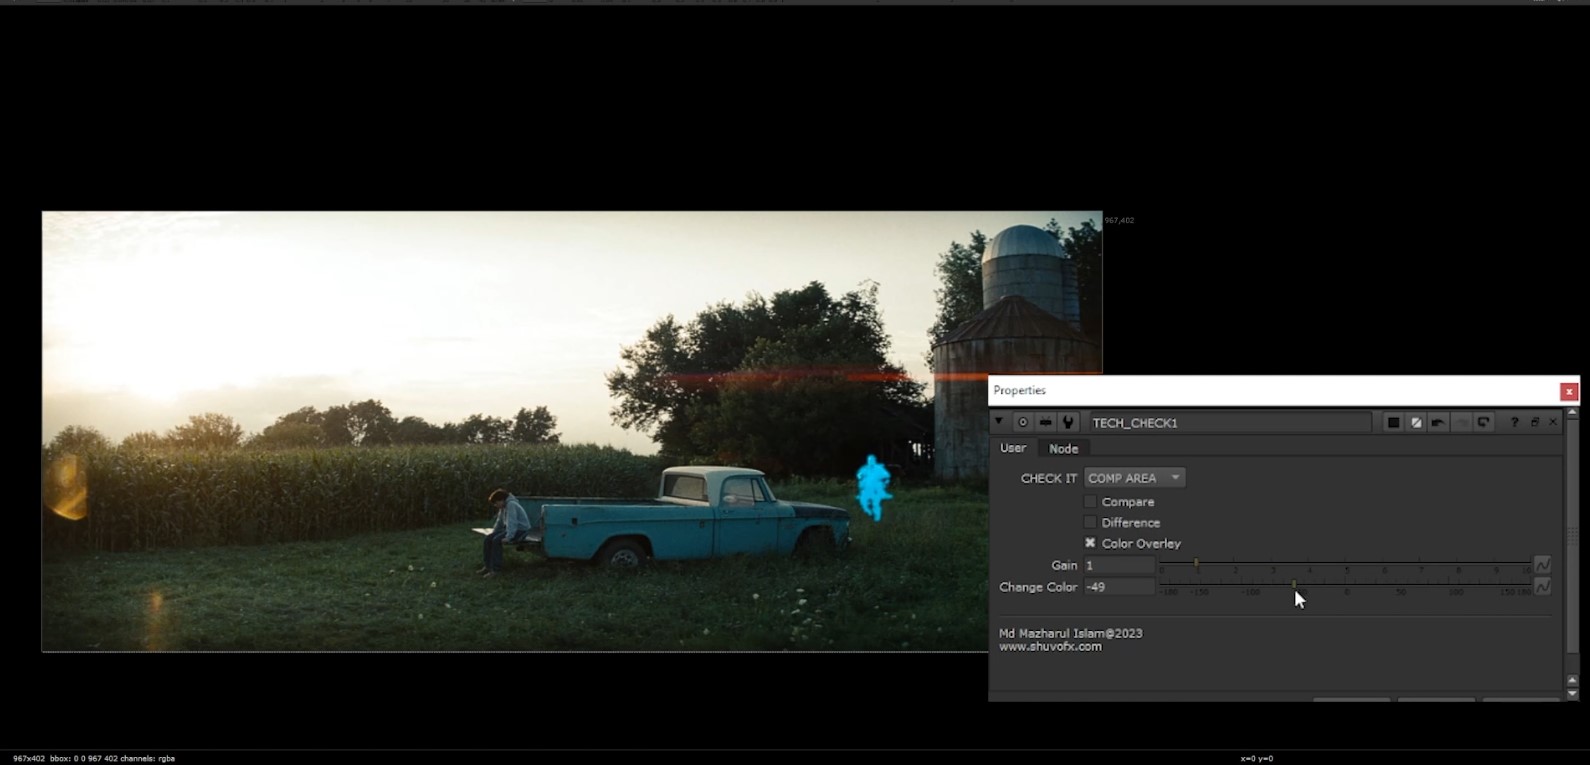
Task: Open node help question mark icon
Action: point(1514,423)
